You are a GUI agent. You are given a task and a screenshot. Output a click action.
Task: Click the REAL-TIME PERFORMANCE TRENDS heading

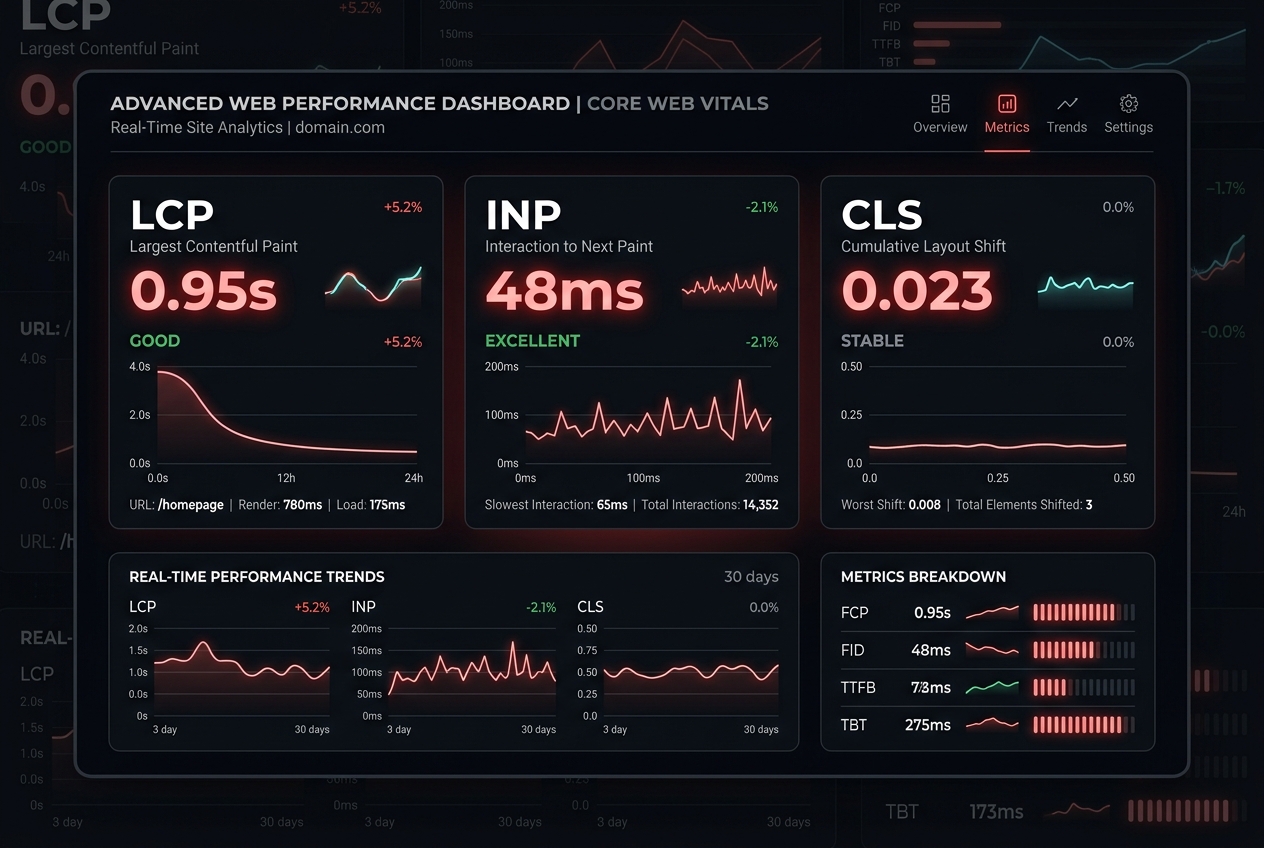(x=257, y=577)
